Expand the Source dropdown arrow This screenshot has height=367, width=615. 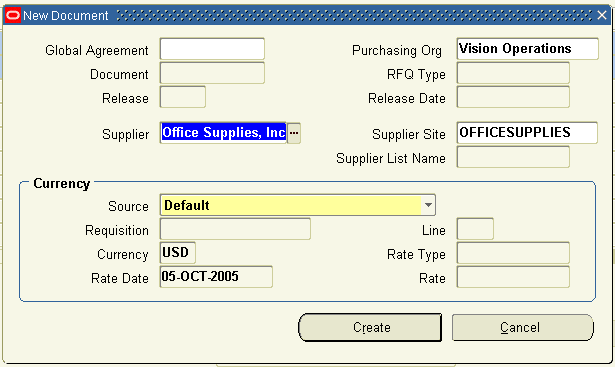428,205
